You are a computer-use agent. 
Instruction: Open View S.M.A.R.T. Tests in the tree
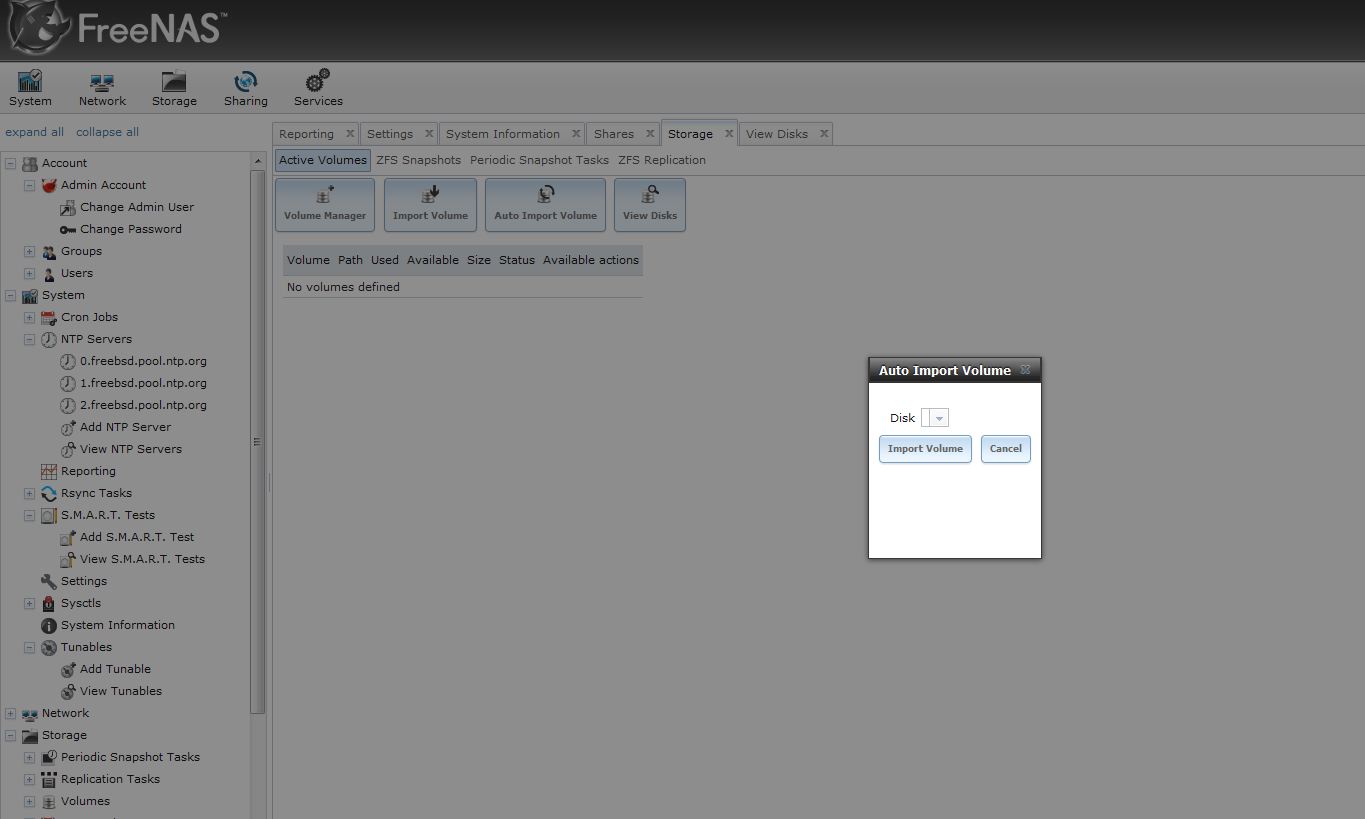[142, 559]
